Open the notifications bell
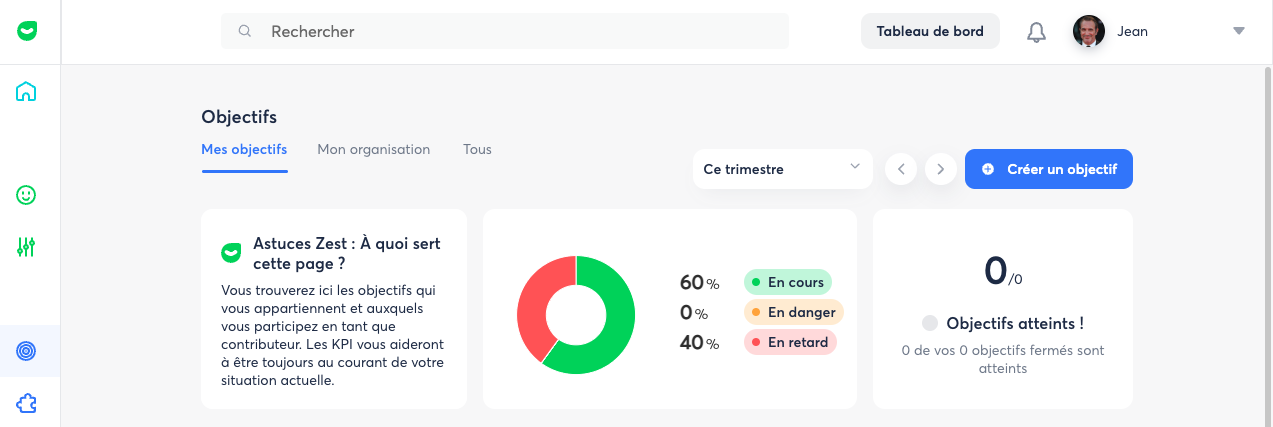The image size is (1273, 427). click(1036, 32)
